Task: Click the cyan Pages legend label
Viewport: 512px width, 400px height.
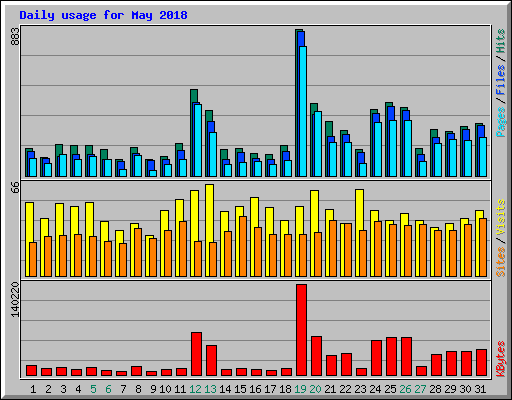Action: click(500, 122)
